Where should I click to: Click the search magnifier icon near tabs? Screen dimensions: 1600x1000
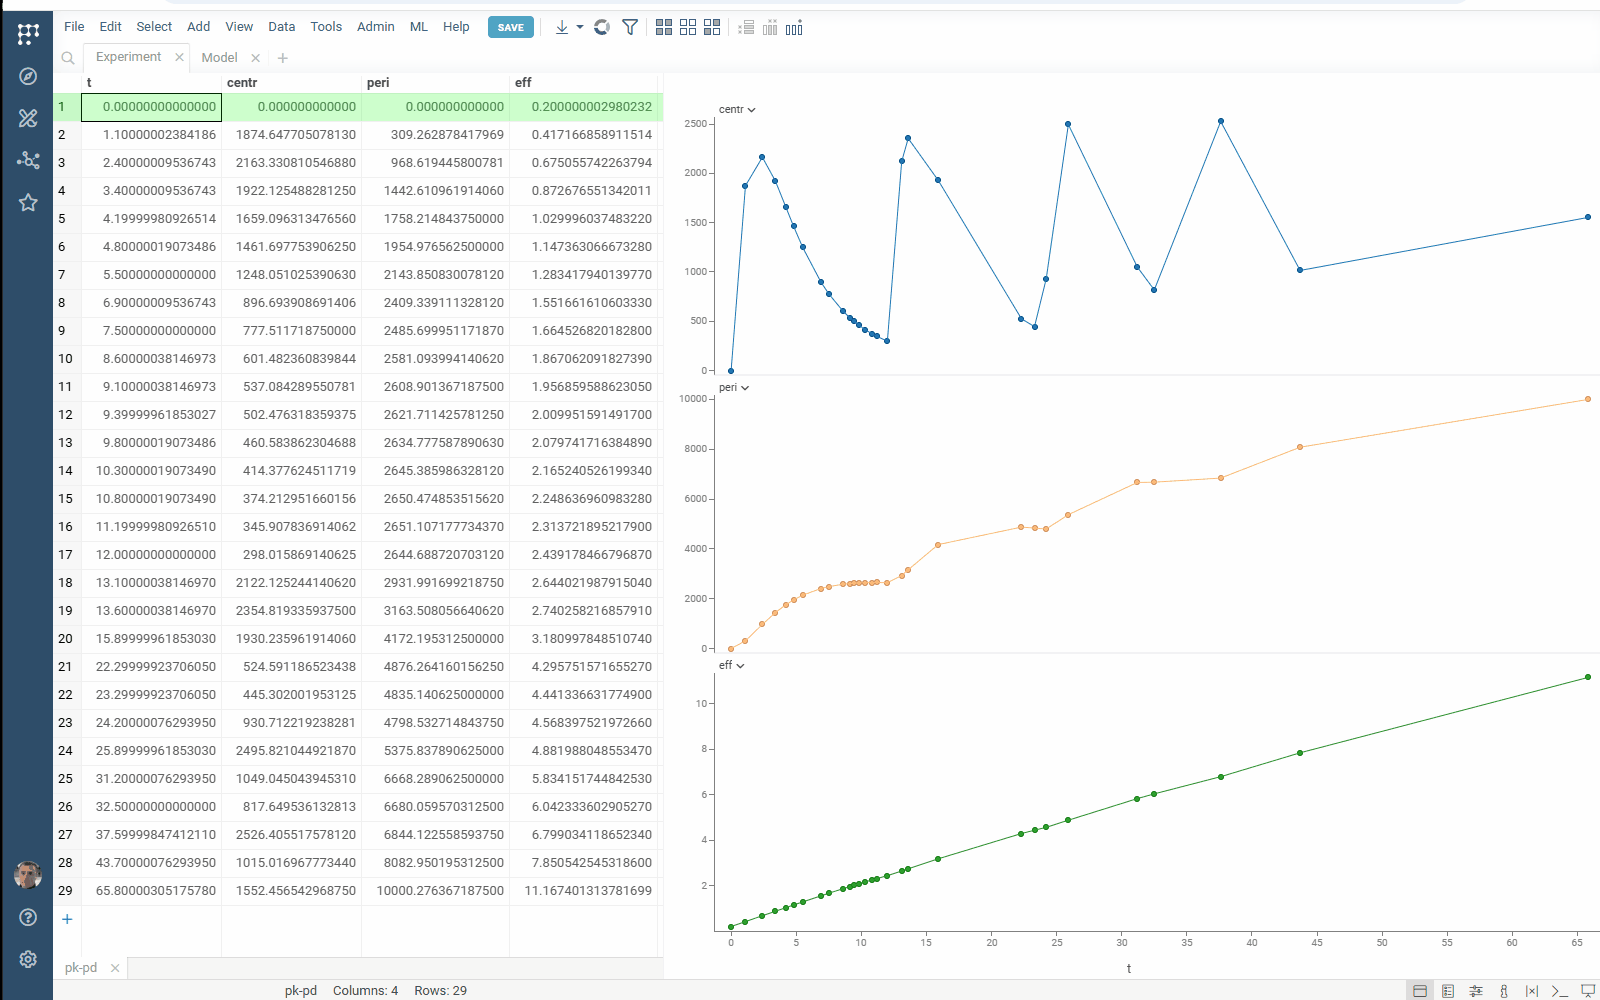68,58
